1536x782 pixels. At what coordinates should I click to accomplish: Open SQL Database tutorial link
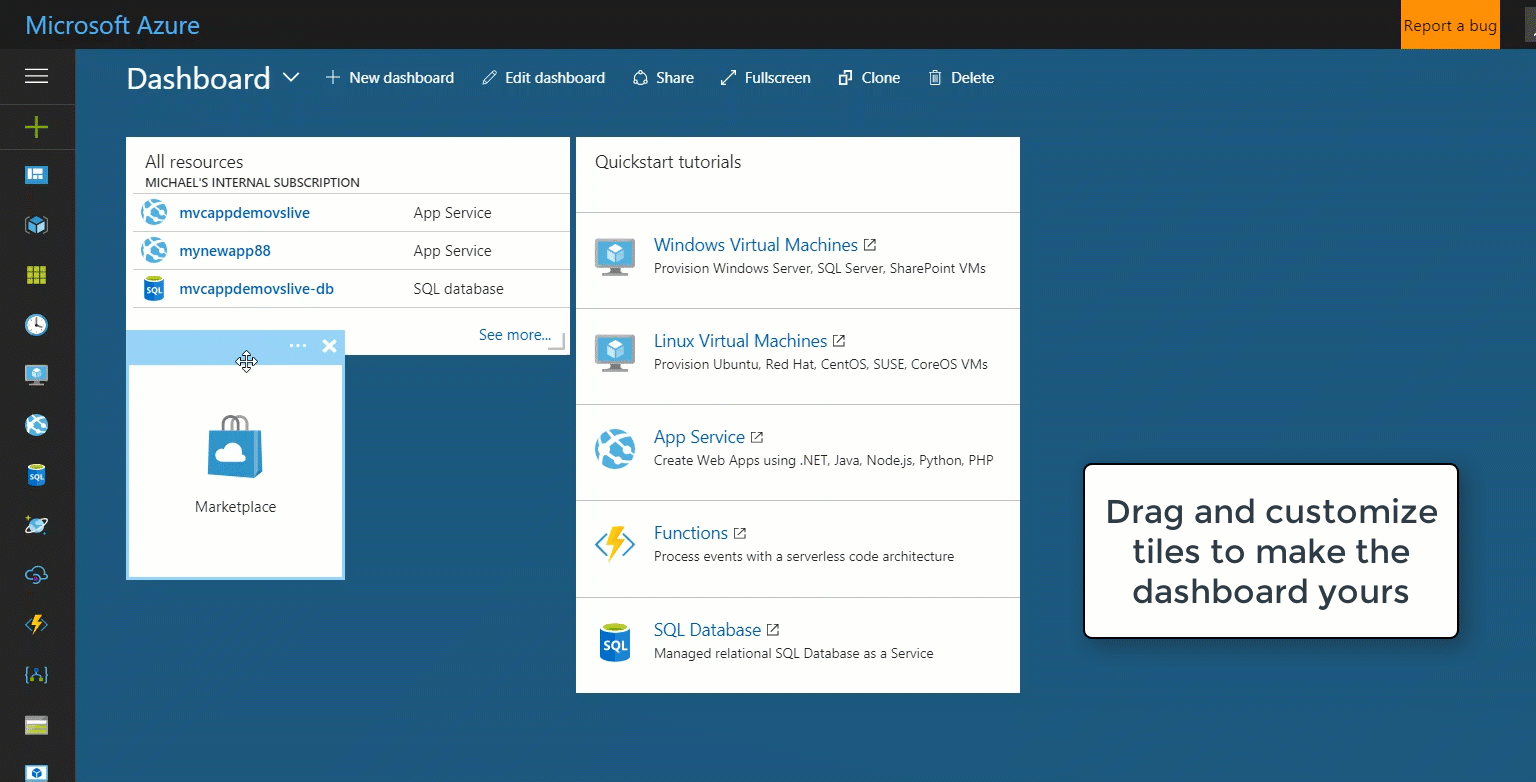coord(707,630)
